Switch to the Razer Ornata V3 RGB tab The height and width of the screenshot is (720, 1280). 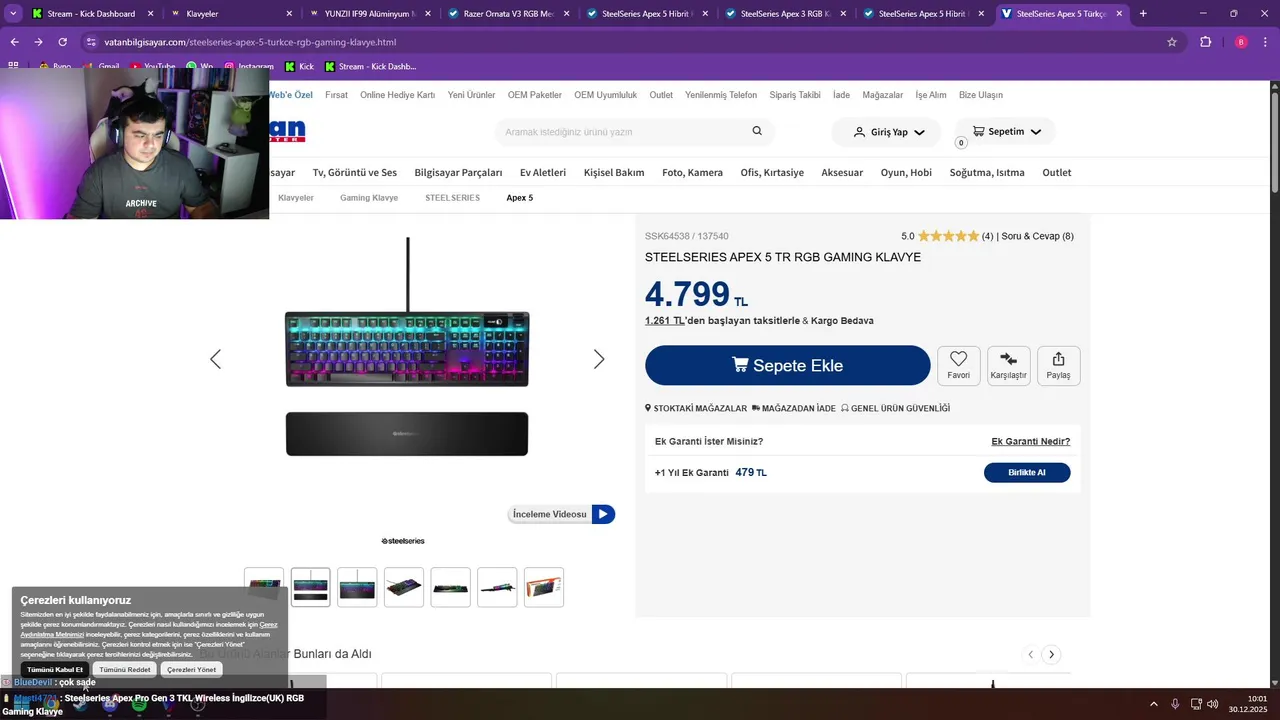(x=506, y=14)
